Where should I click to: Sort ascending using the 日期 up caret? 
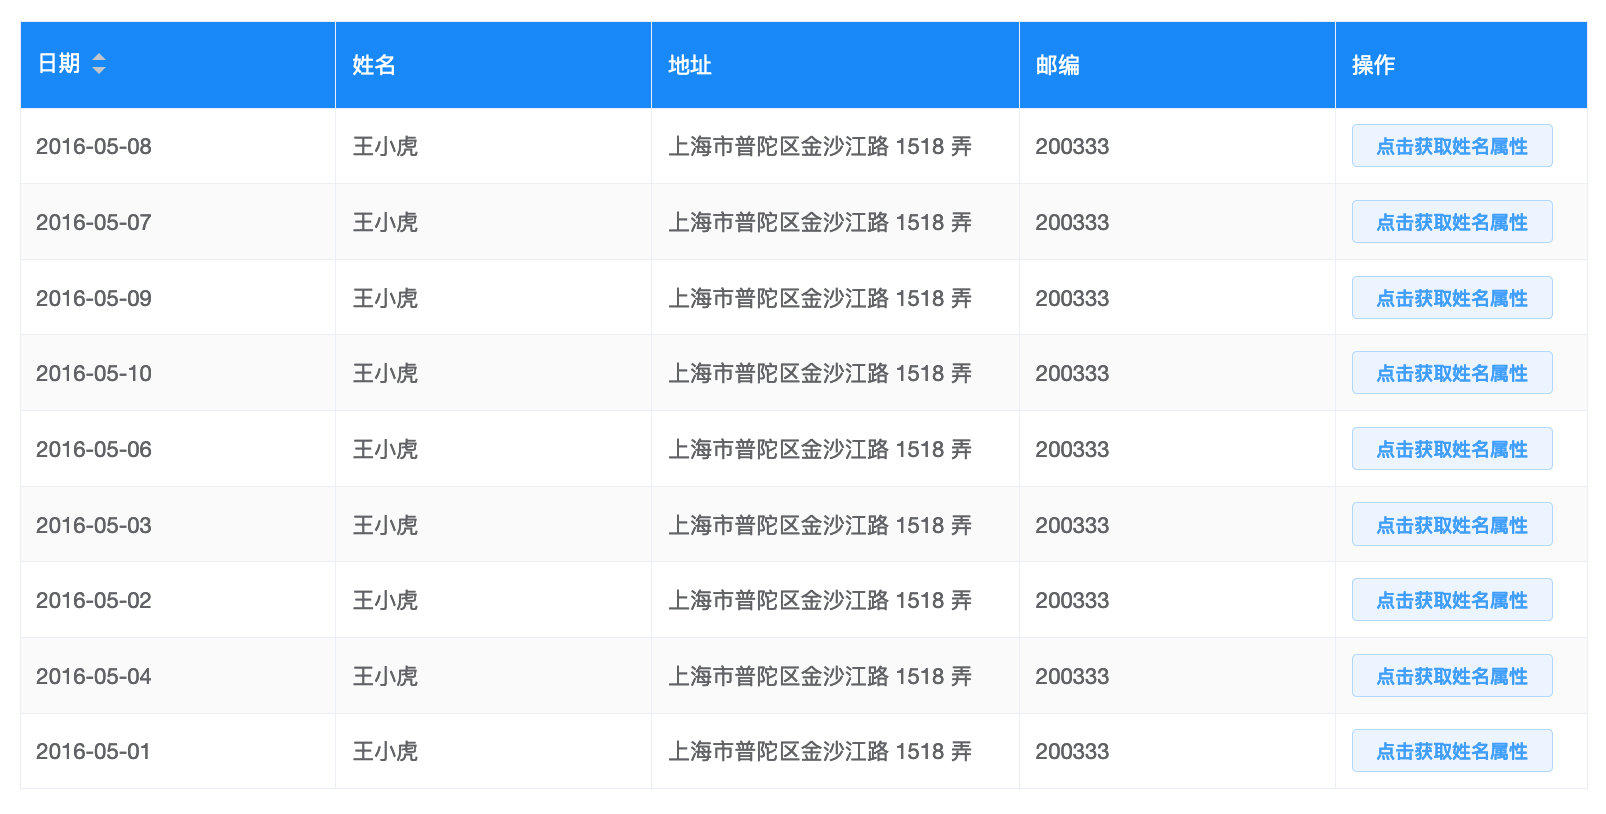coord(99,58)
